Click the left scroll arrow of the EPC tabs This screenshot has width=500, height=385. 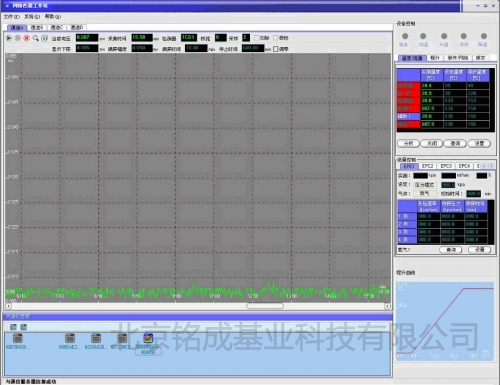[484, 166]
